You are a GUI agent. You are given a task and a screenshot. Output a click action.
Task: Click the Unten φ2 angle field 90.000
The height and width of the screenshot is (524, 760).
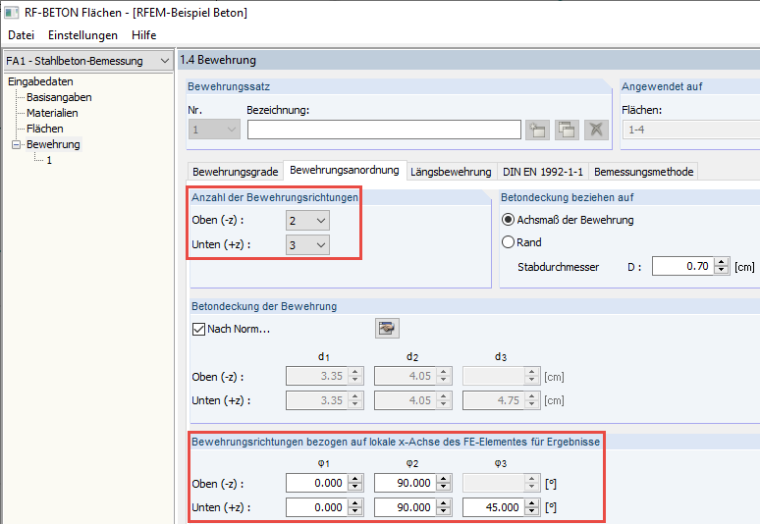pyautogui.click(x=405, y=507)
